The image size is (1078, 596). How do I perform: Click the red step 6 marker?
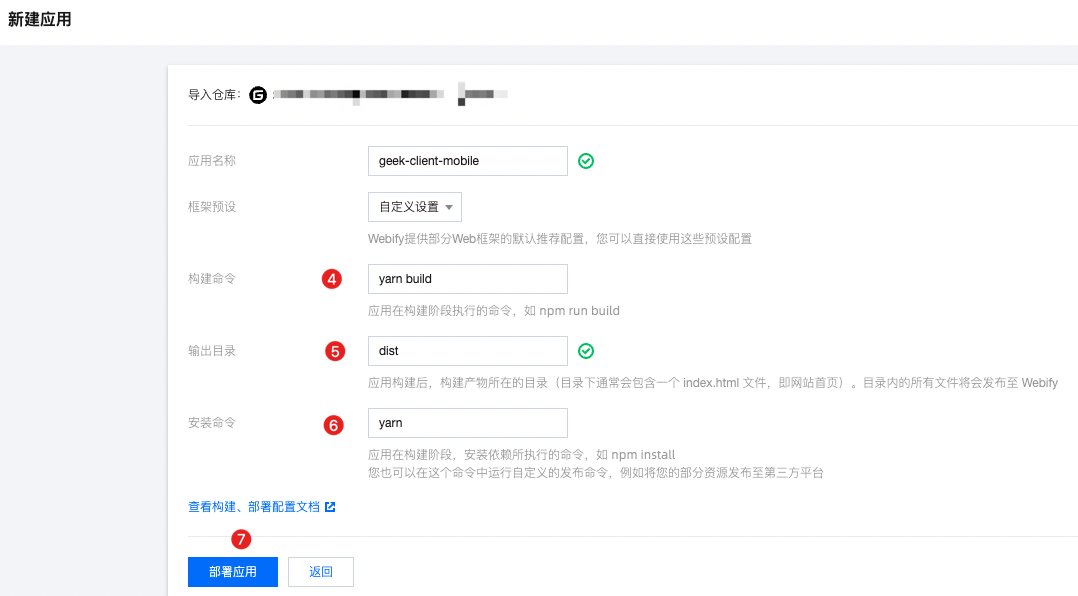[334, 425]
